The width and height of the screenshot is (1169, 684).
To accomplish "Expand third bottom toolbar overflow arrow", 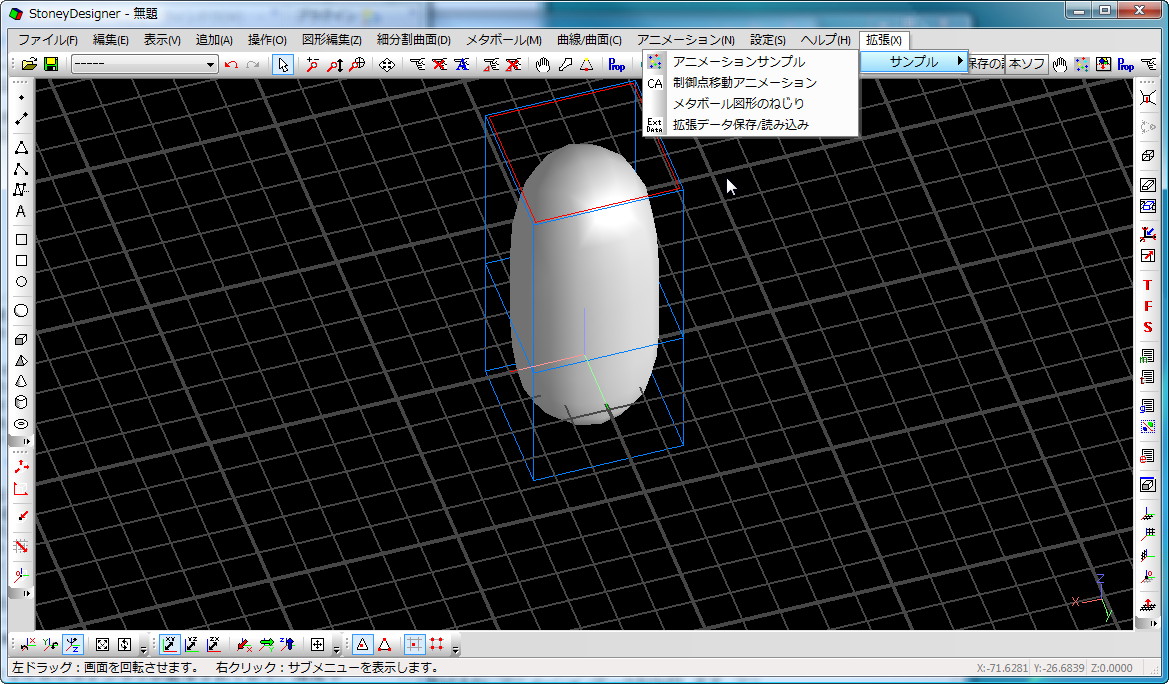I will tap(456, 649).
